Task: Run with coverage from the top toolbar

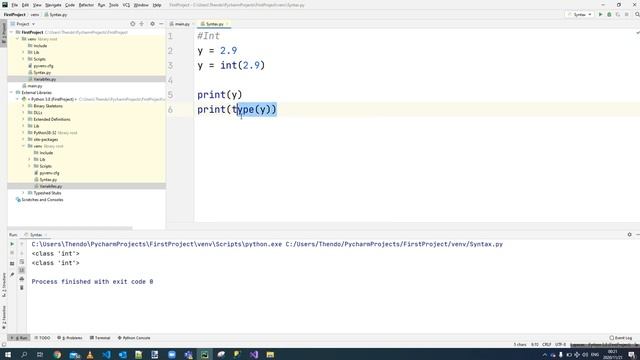Action: click(x=618, y=14)
